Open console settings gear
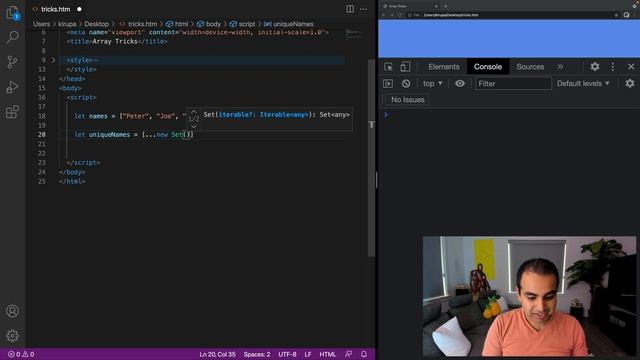 coord(630,84)
